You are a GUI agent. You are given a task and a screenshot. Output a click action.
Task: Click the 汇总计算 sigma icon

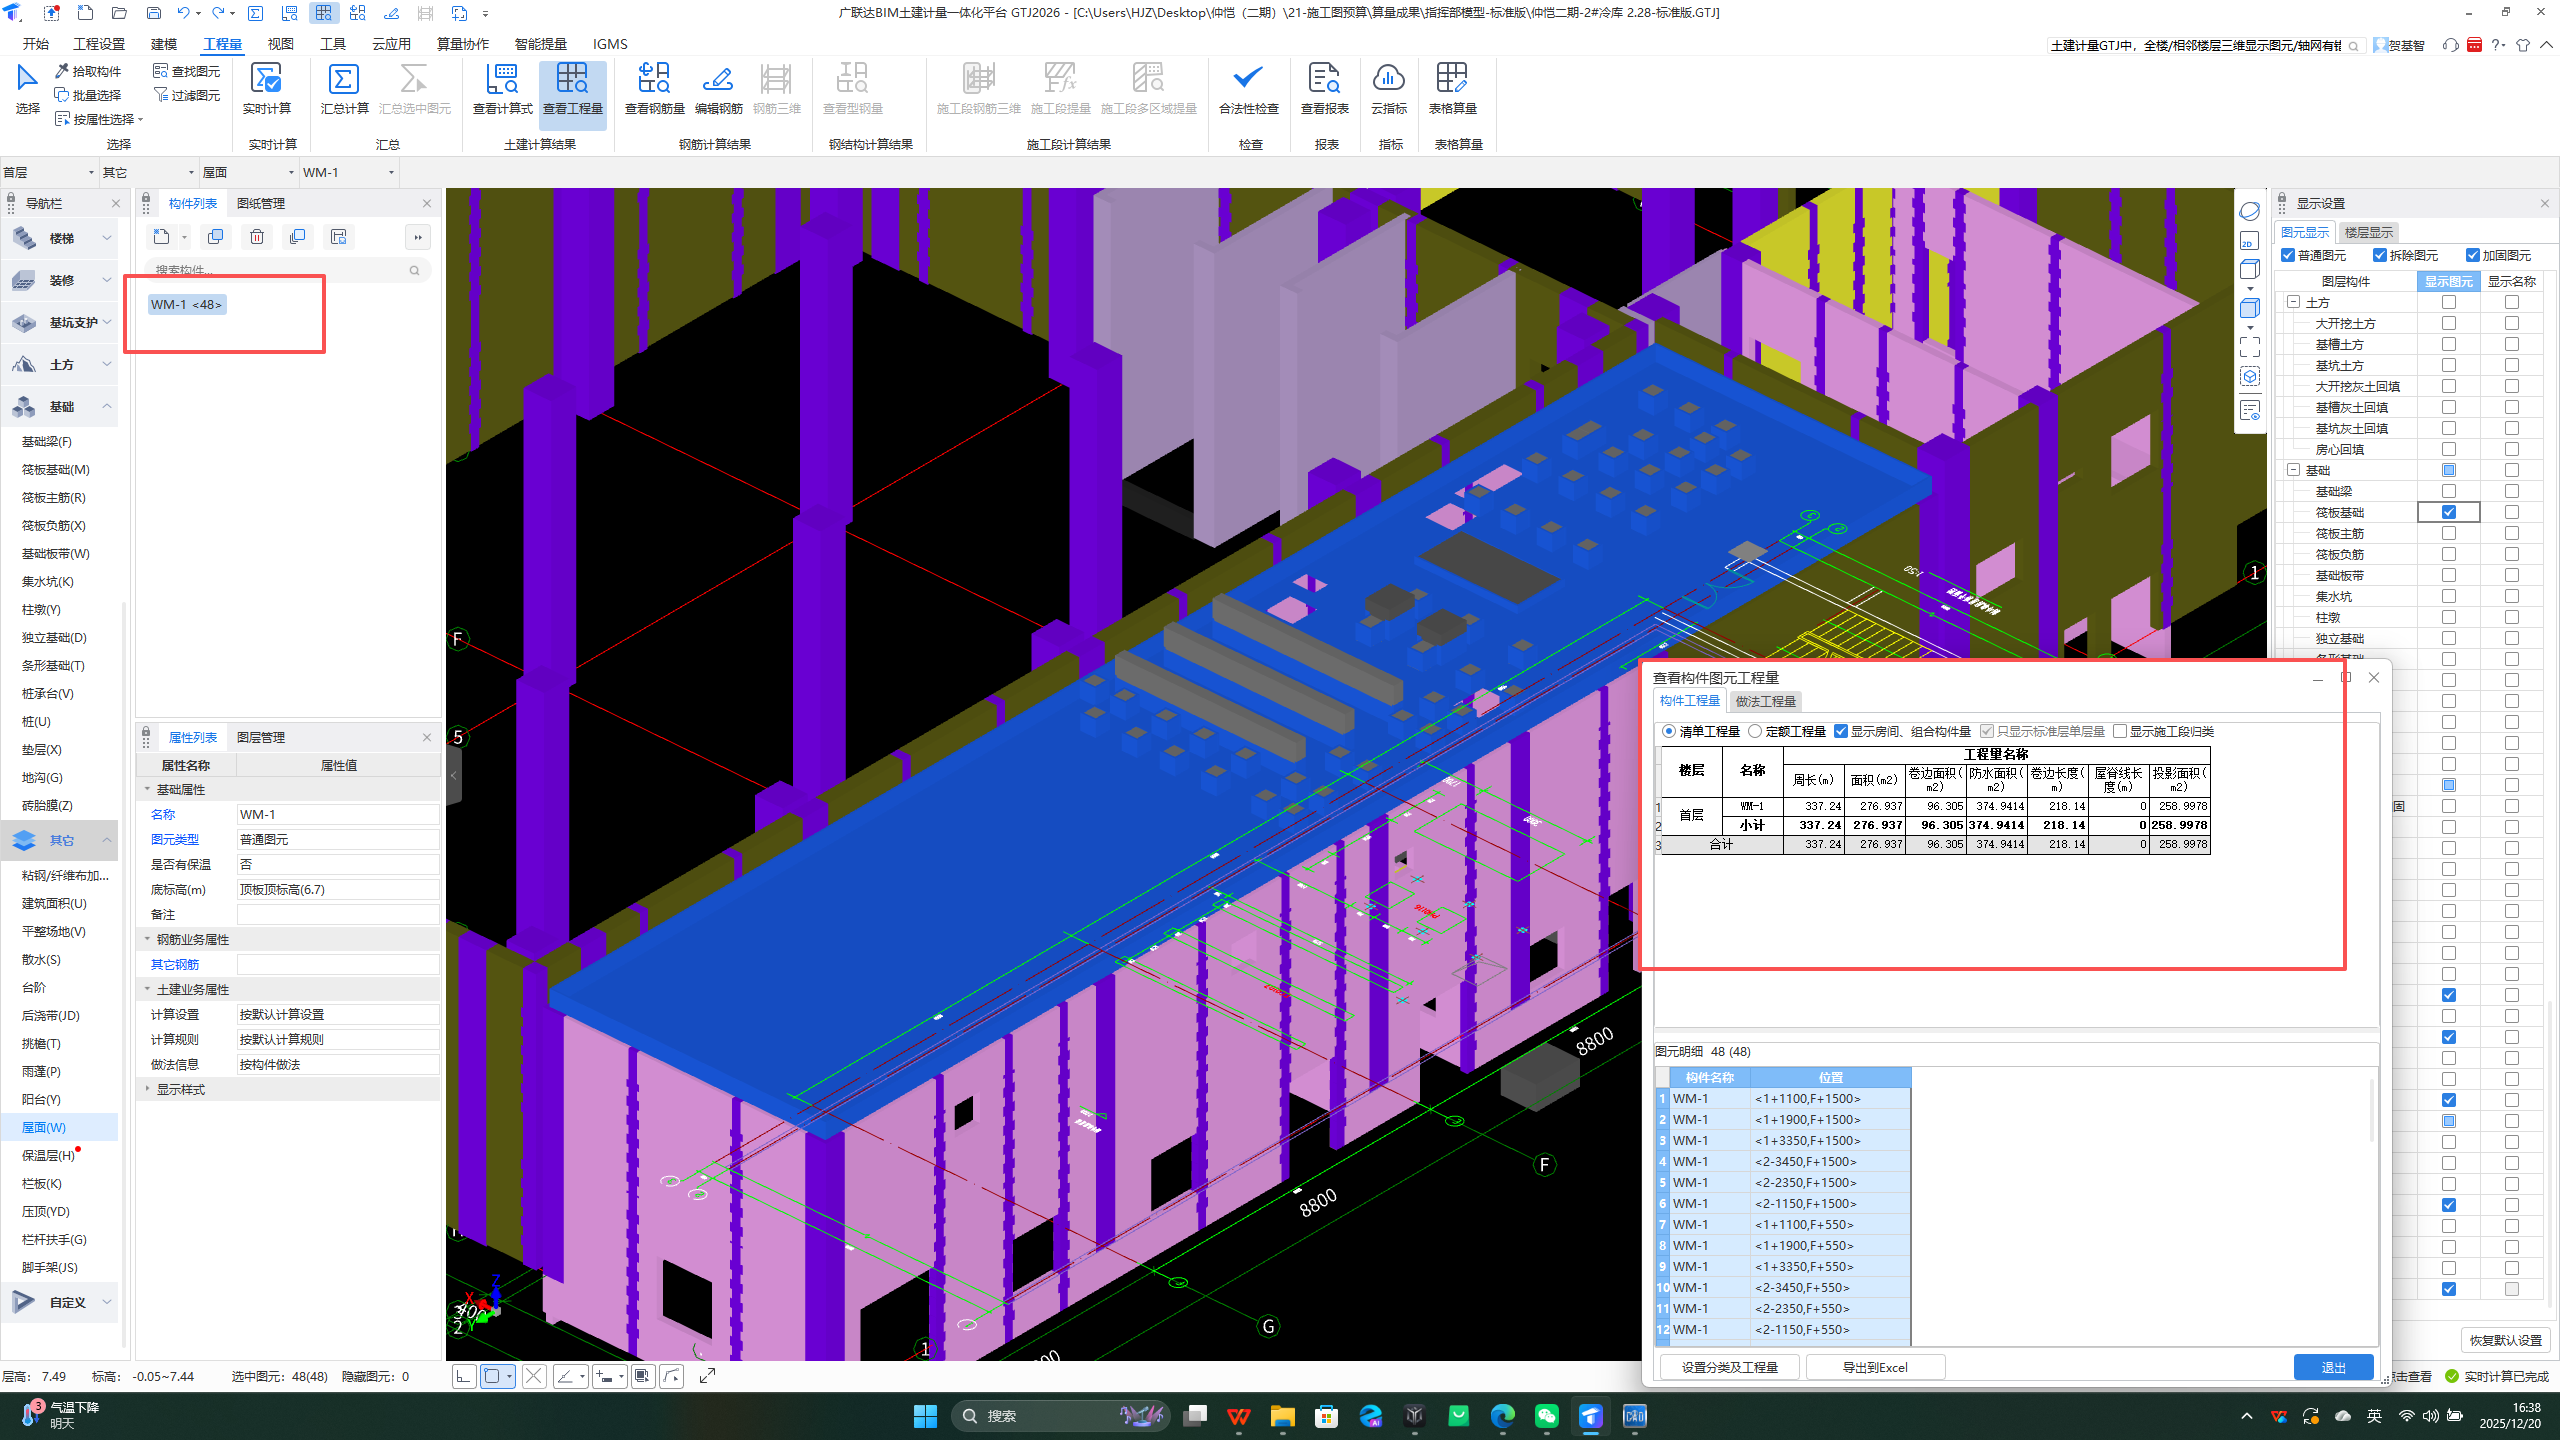343,80
